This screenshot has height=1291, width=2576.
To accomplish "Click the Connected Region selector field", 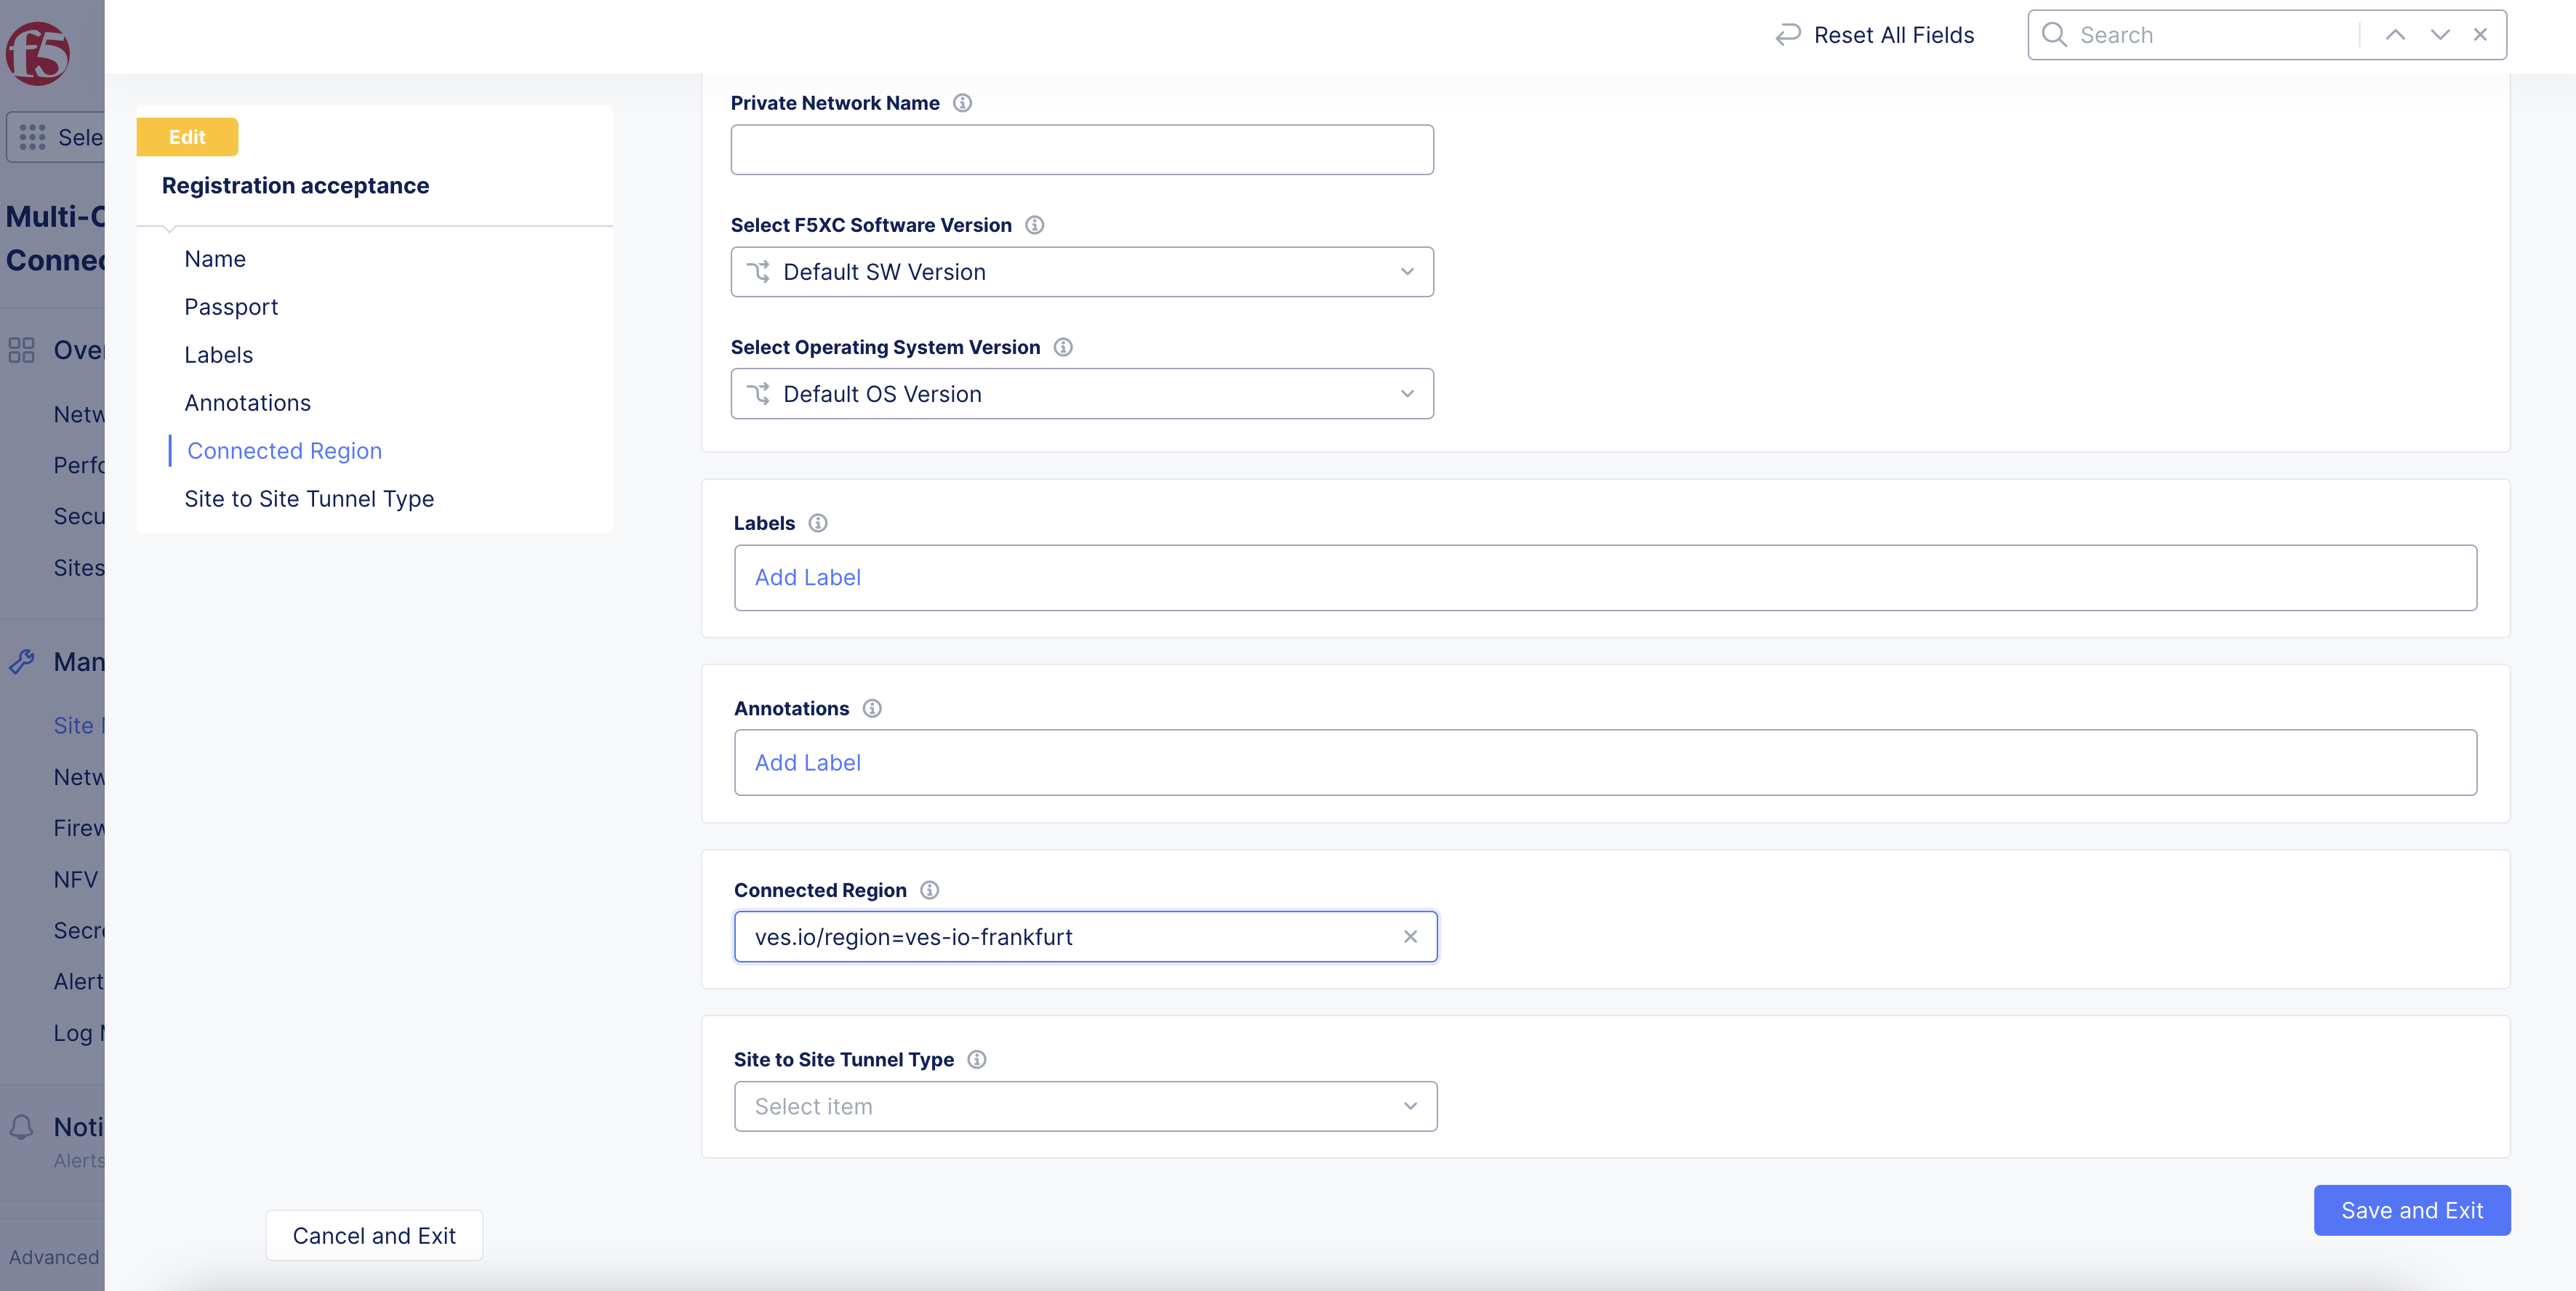I will 1085,937.
